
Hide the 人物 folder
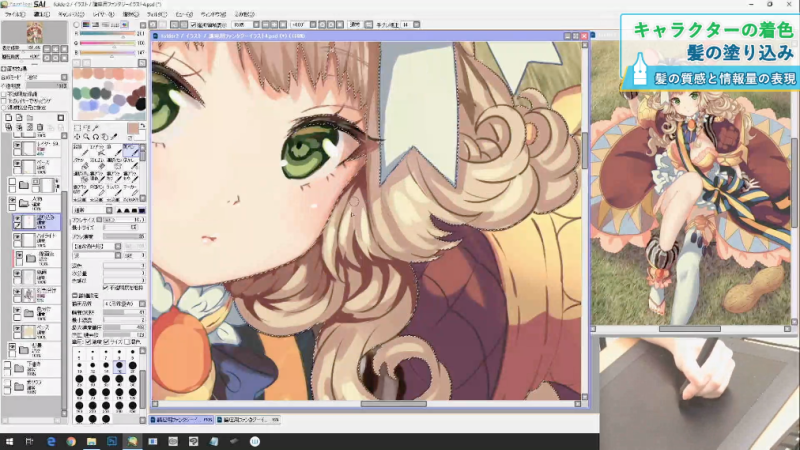[x=12, y=201]
